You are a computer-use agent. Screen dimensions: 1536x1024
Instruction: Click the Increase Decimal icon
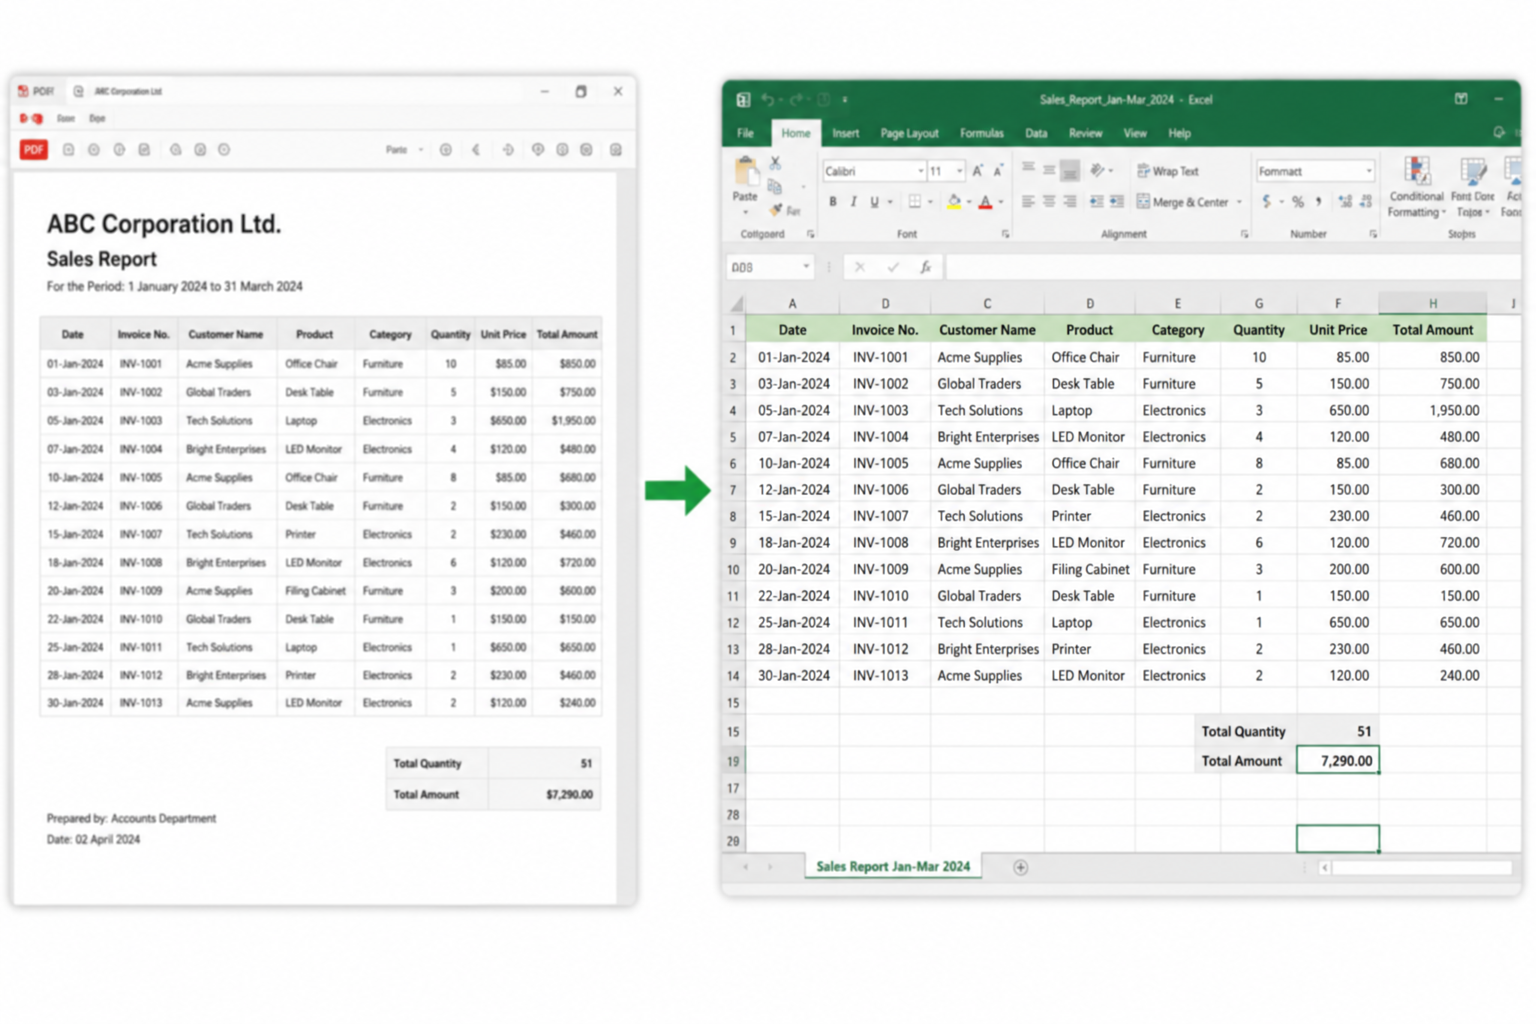[1345, 202]
